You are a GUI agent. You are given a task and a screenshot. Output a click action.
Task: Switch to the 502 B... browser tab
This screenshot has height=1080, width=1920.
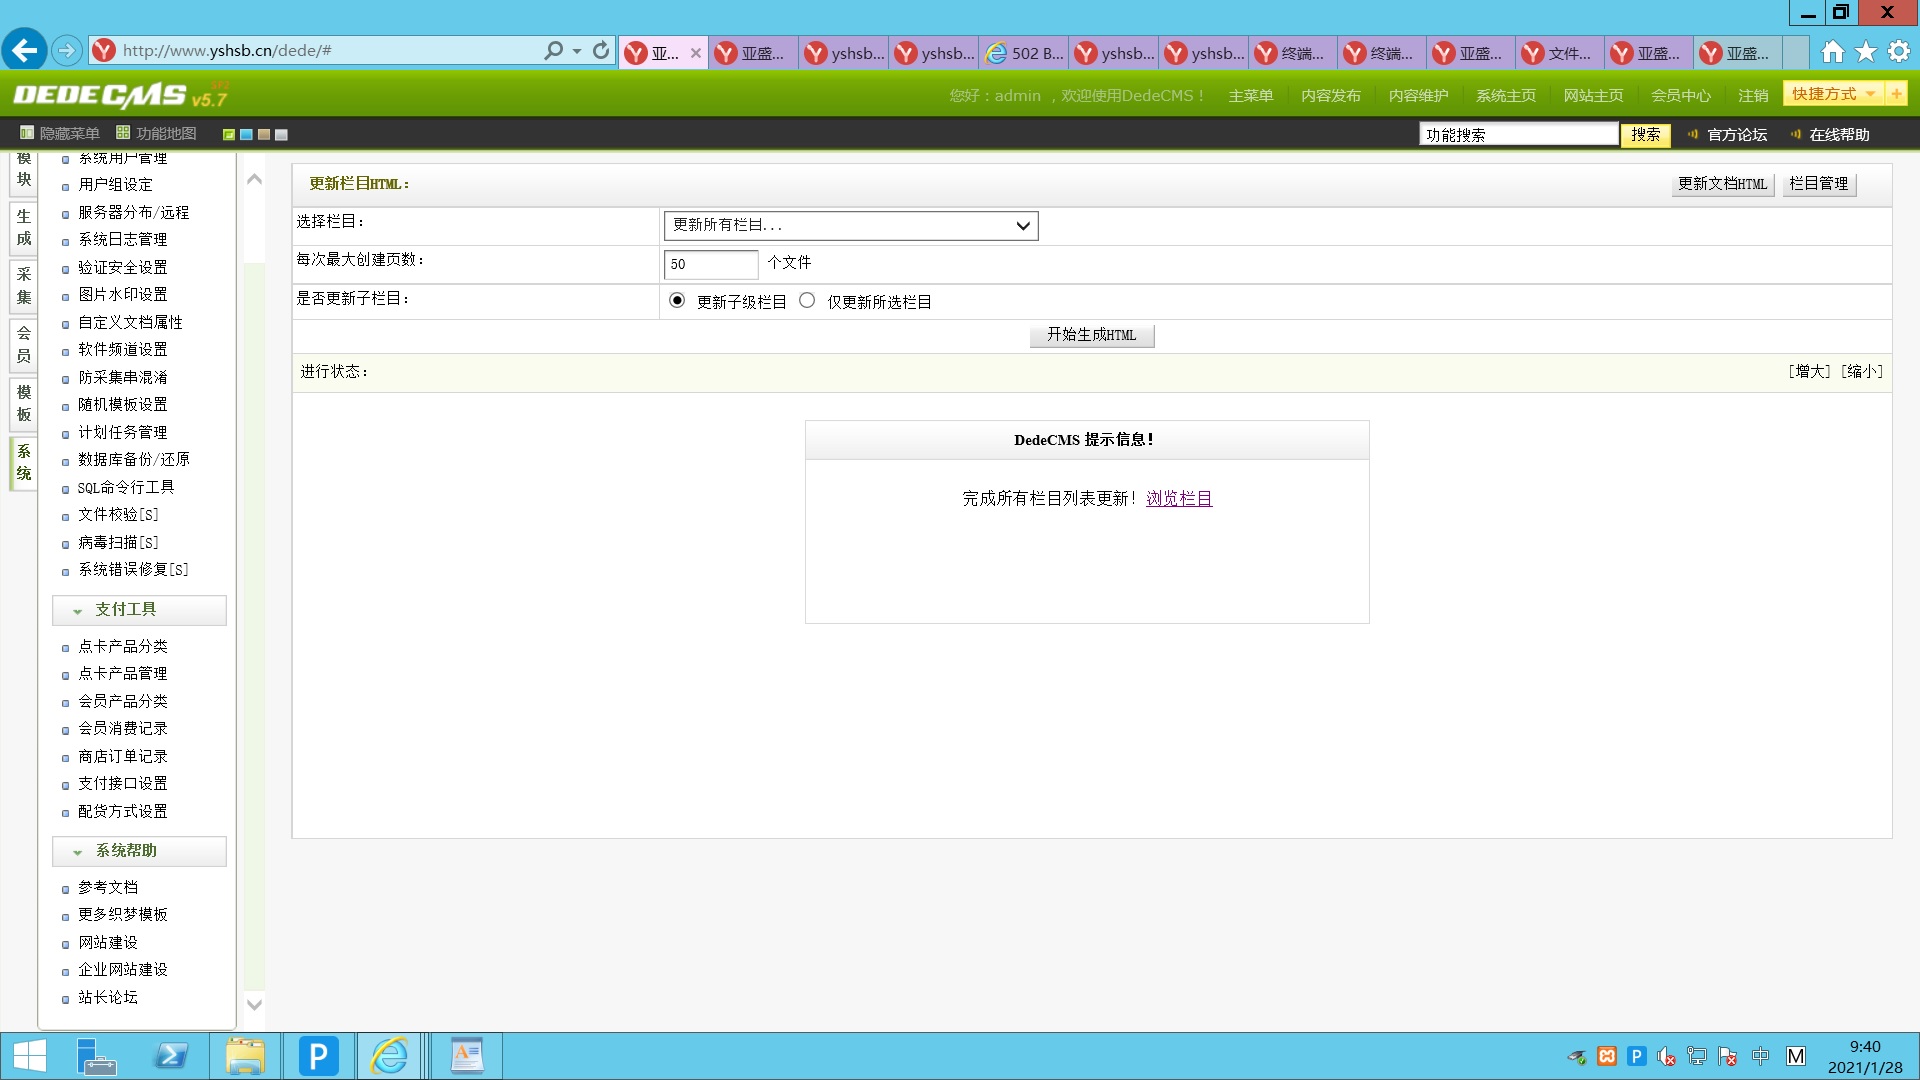tap(1025, 53)
